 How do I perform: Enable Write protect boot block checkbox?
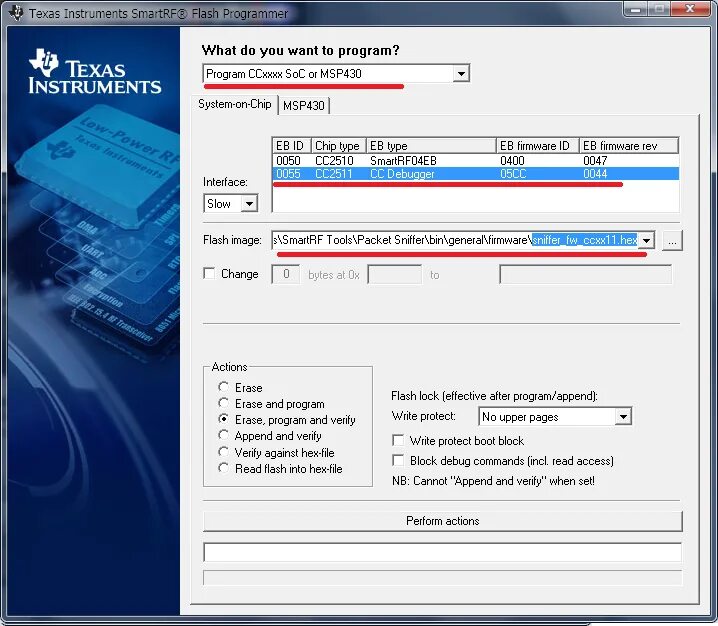398,441
